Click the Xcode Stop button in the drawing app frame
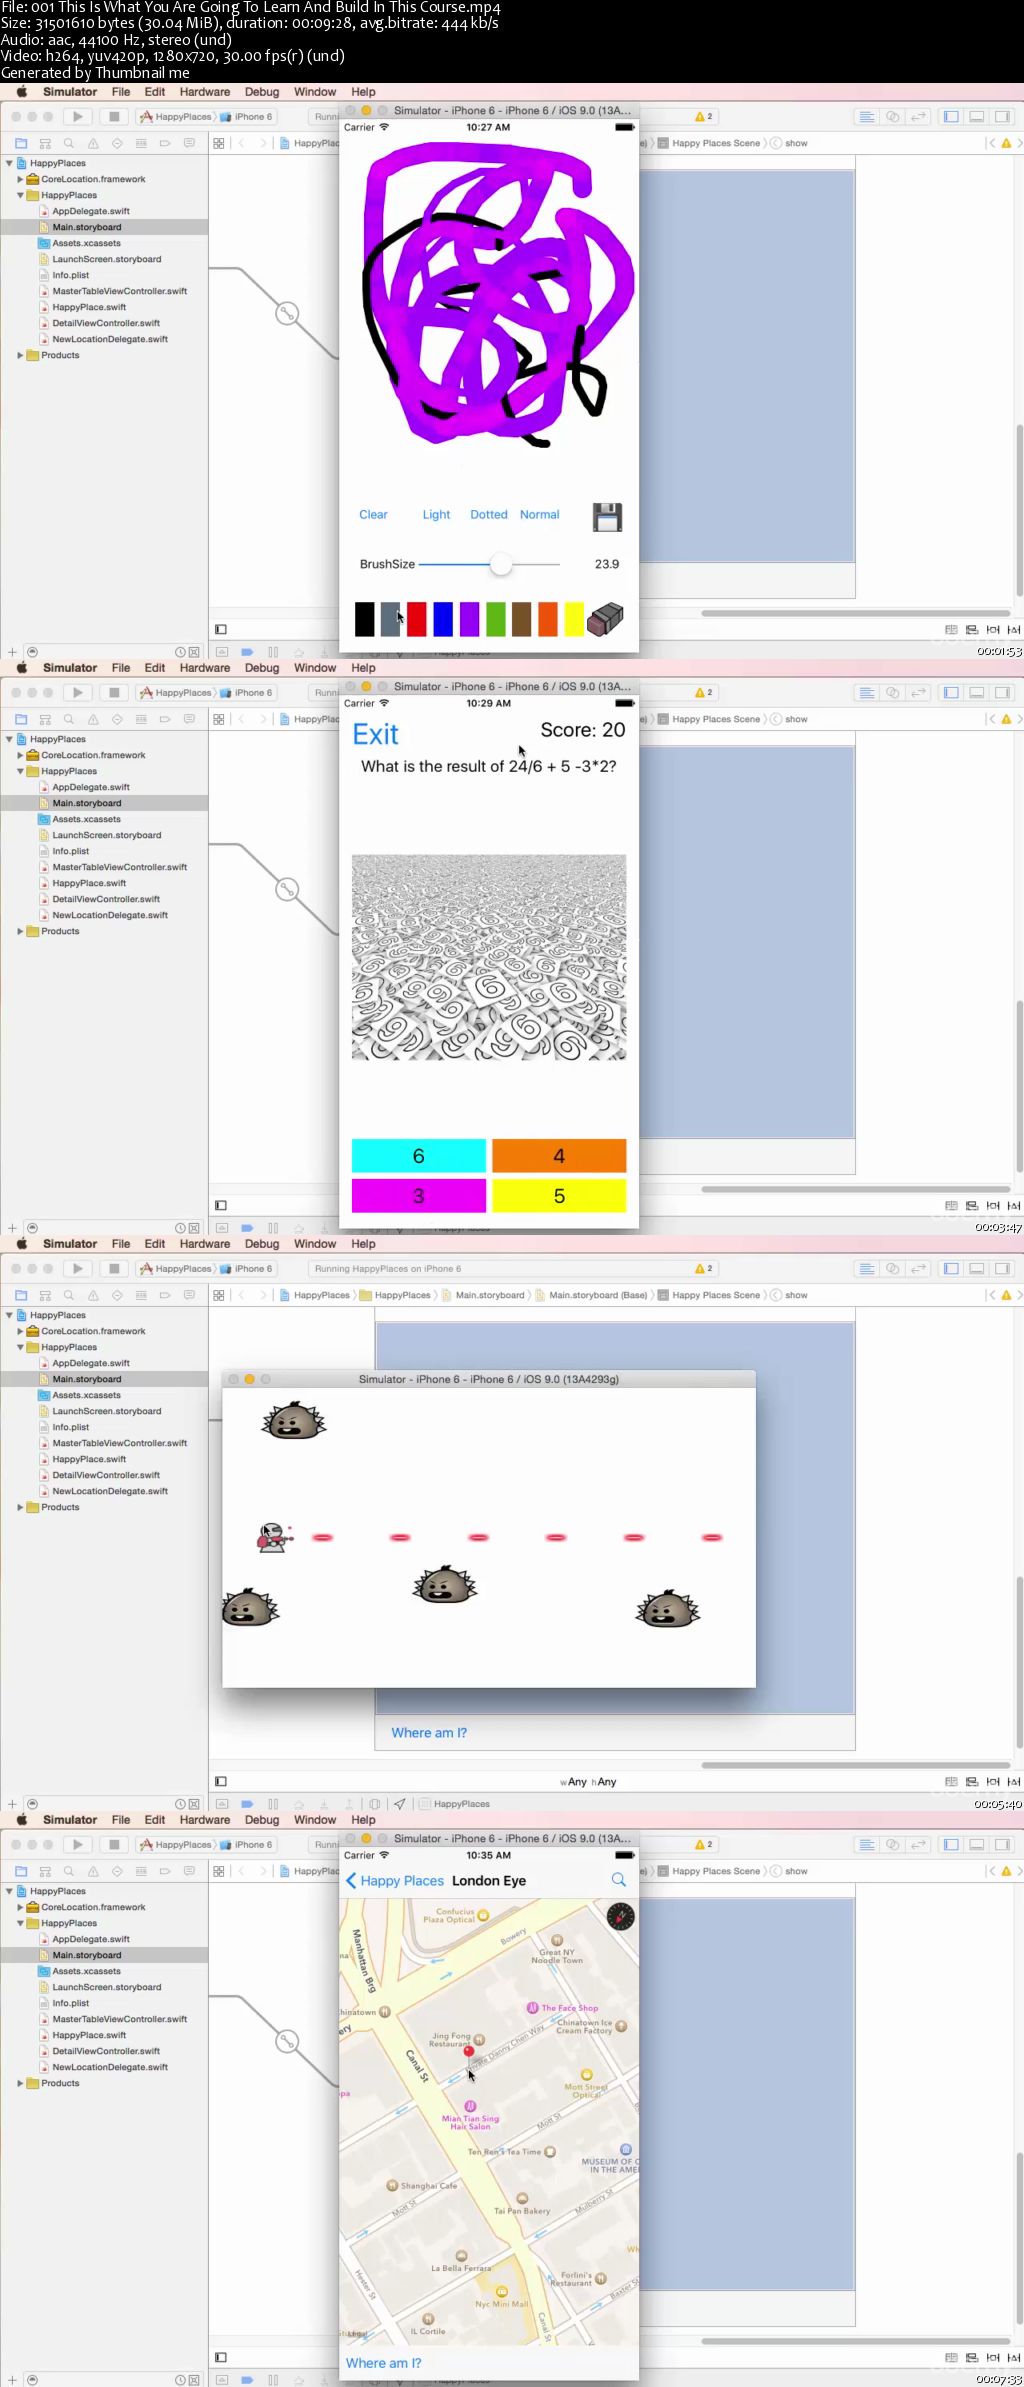 click(x=114, y=117)
